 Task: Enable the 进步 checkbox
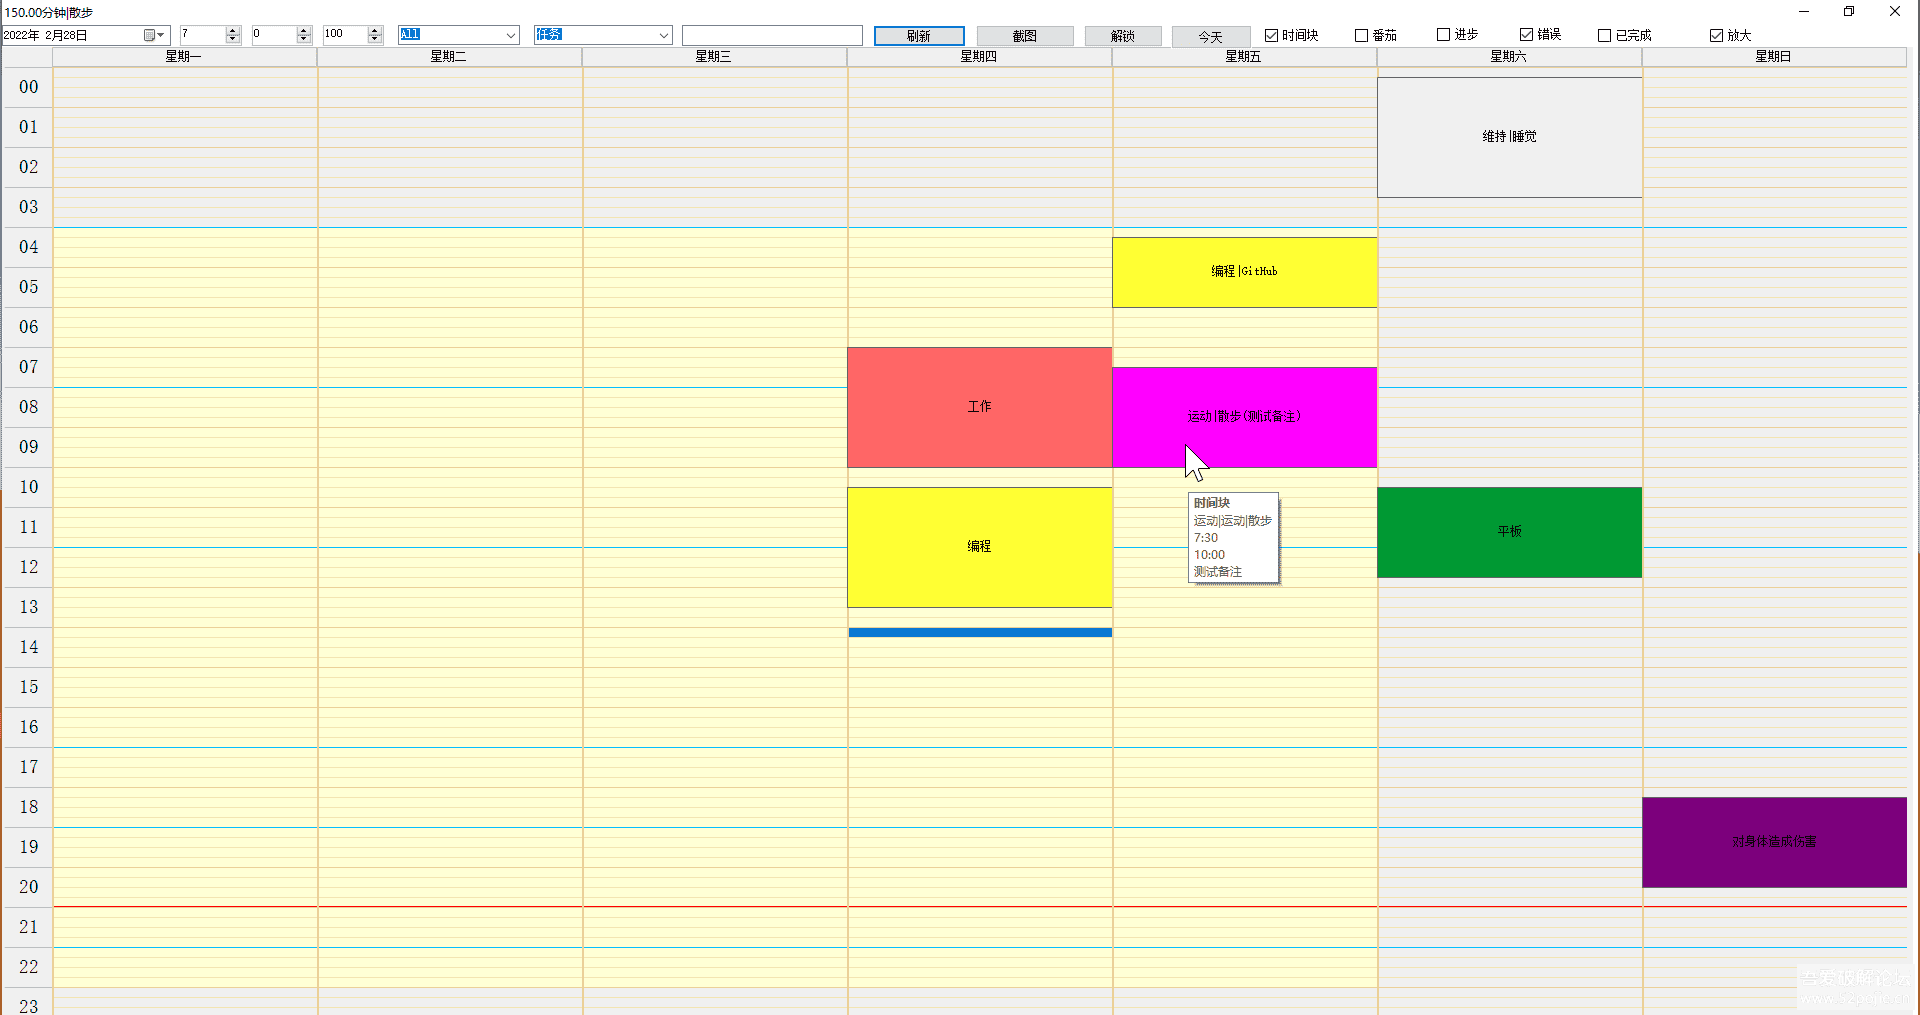tap(1443, 35)
